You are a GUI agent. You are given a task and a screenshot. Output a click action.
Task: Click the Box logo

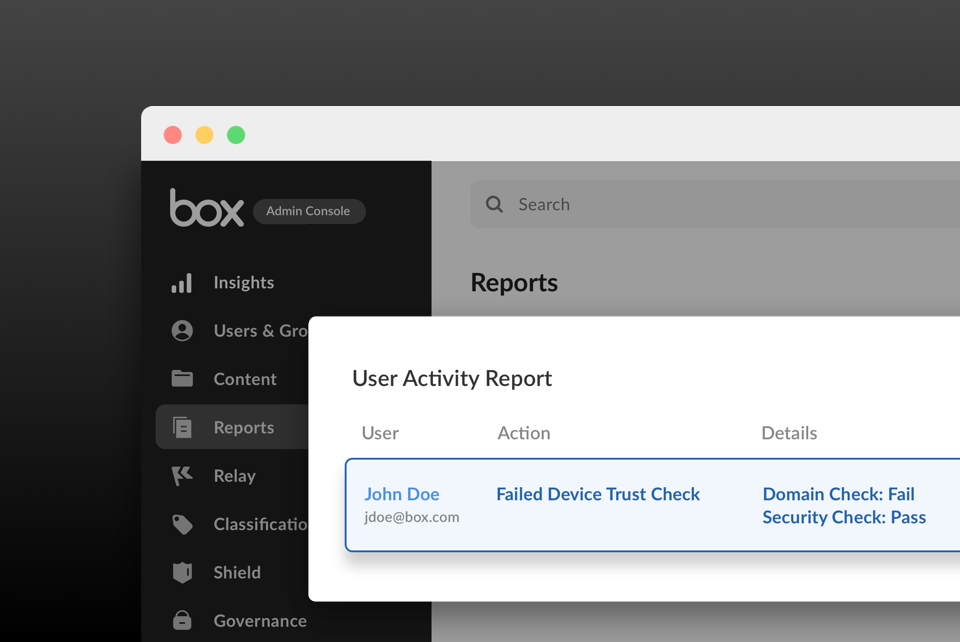point(206,207)
